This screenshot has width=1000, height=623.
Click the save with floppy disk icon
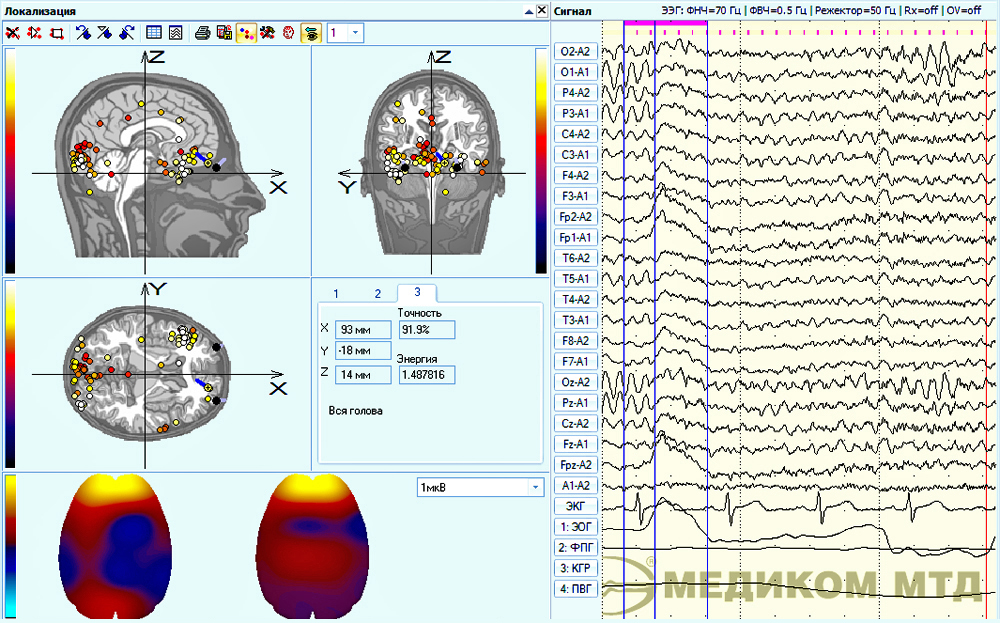(x=224, y=33)
